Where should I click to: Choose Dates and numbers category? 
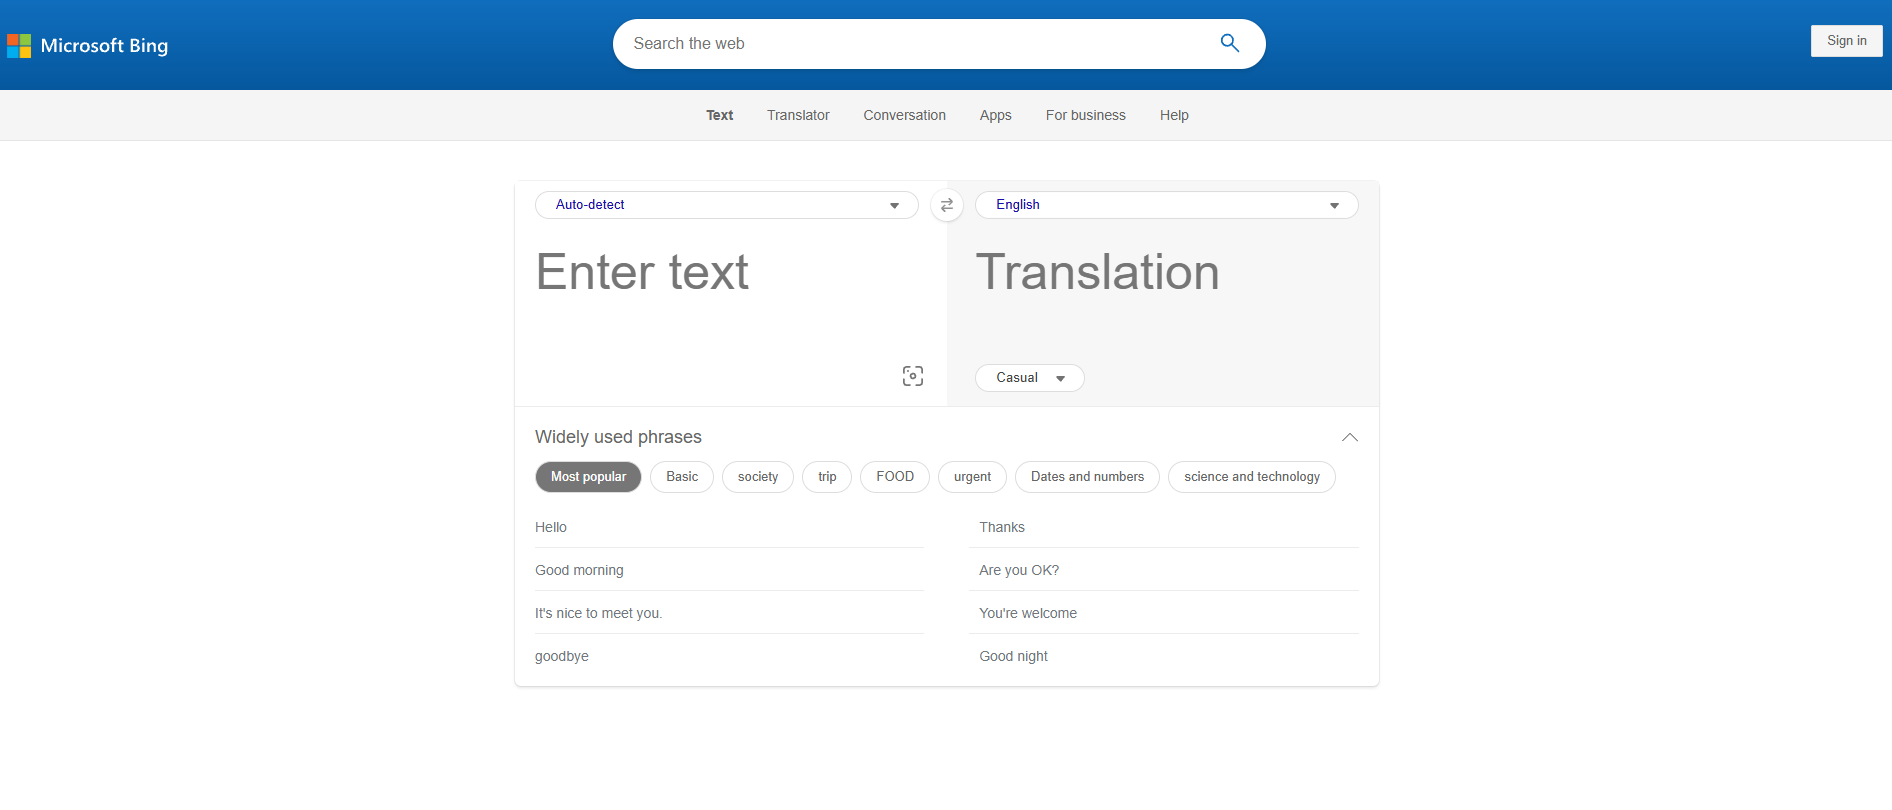[1087, 477]
